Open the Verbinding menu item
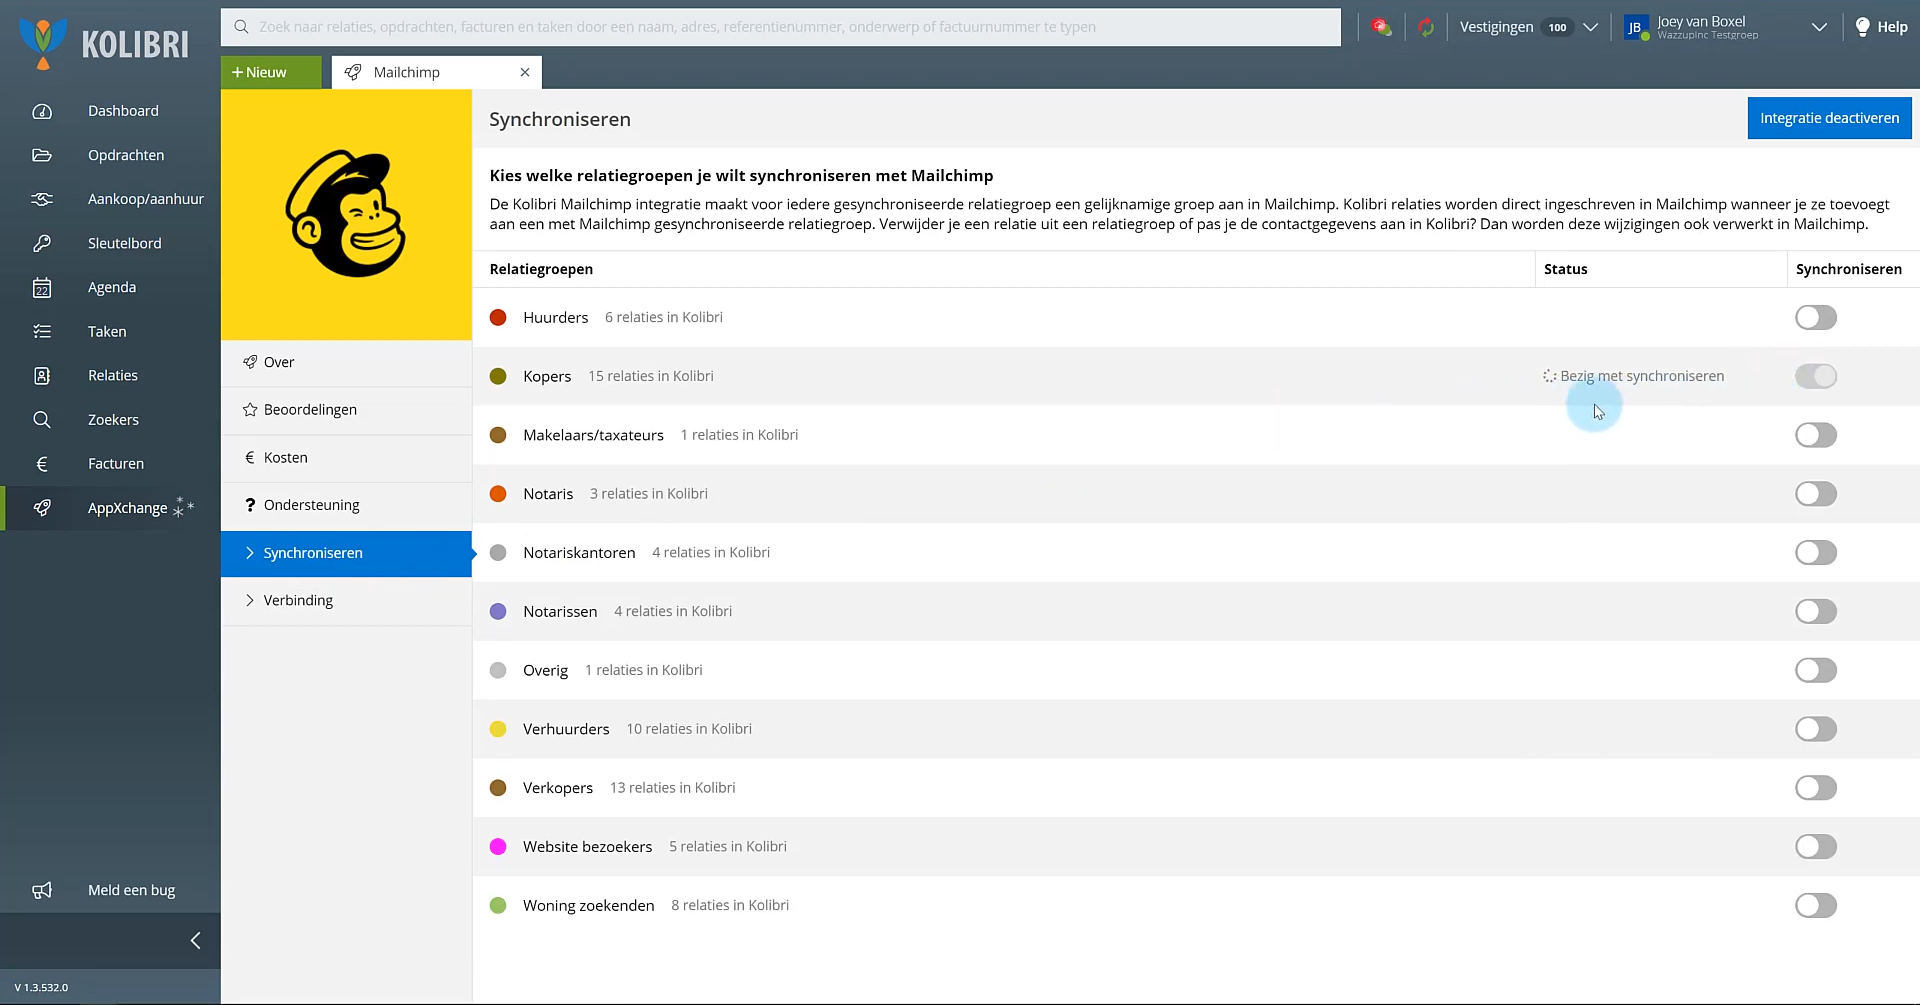Viewport: 1920px width, 1005px height. (346, 600)
